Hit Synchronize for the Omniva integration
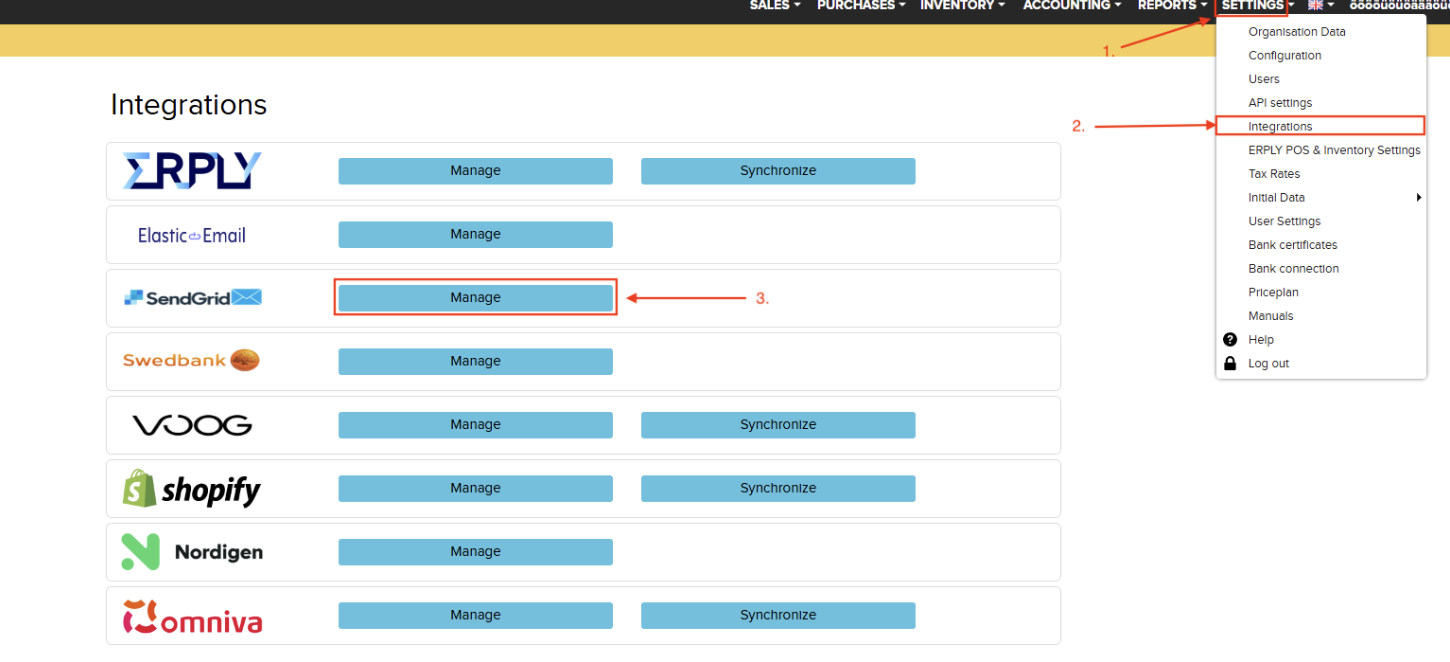This screenshot has width=1450, height=662. 778,615
